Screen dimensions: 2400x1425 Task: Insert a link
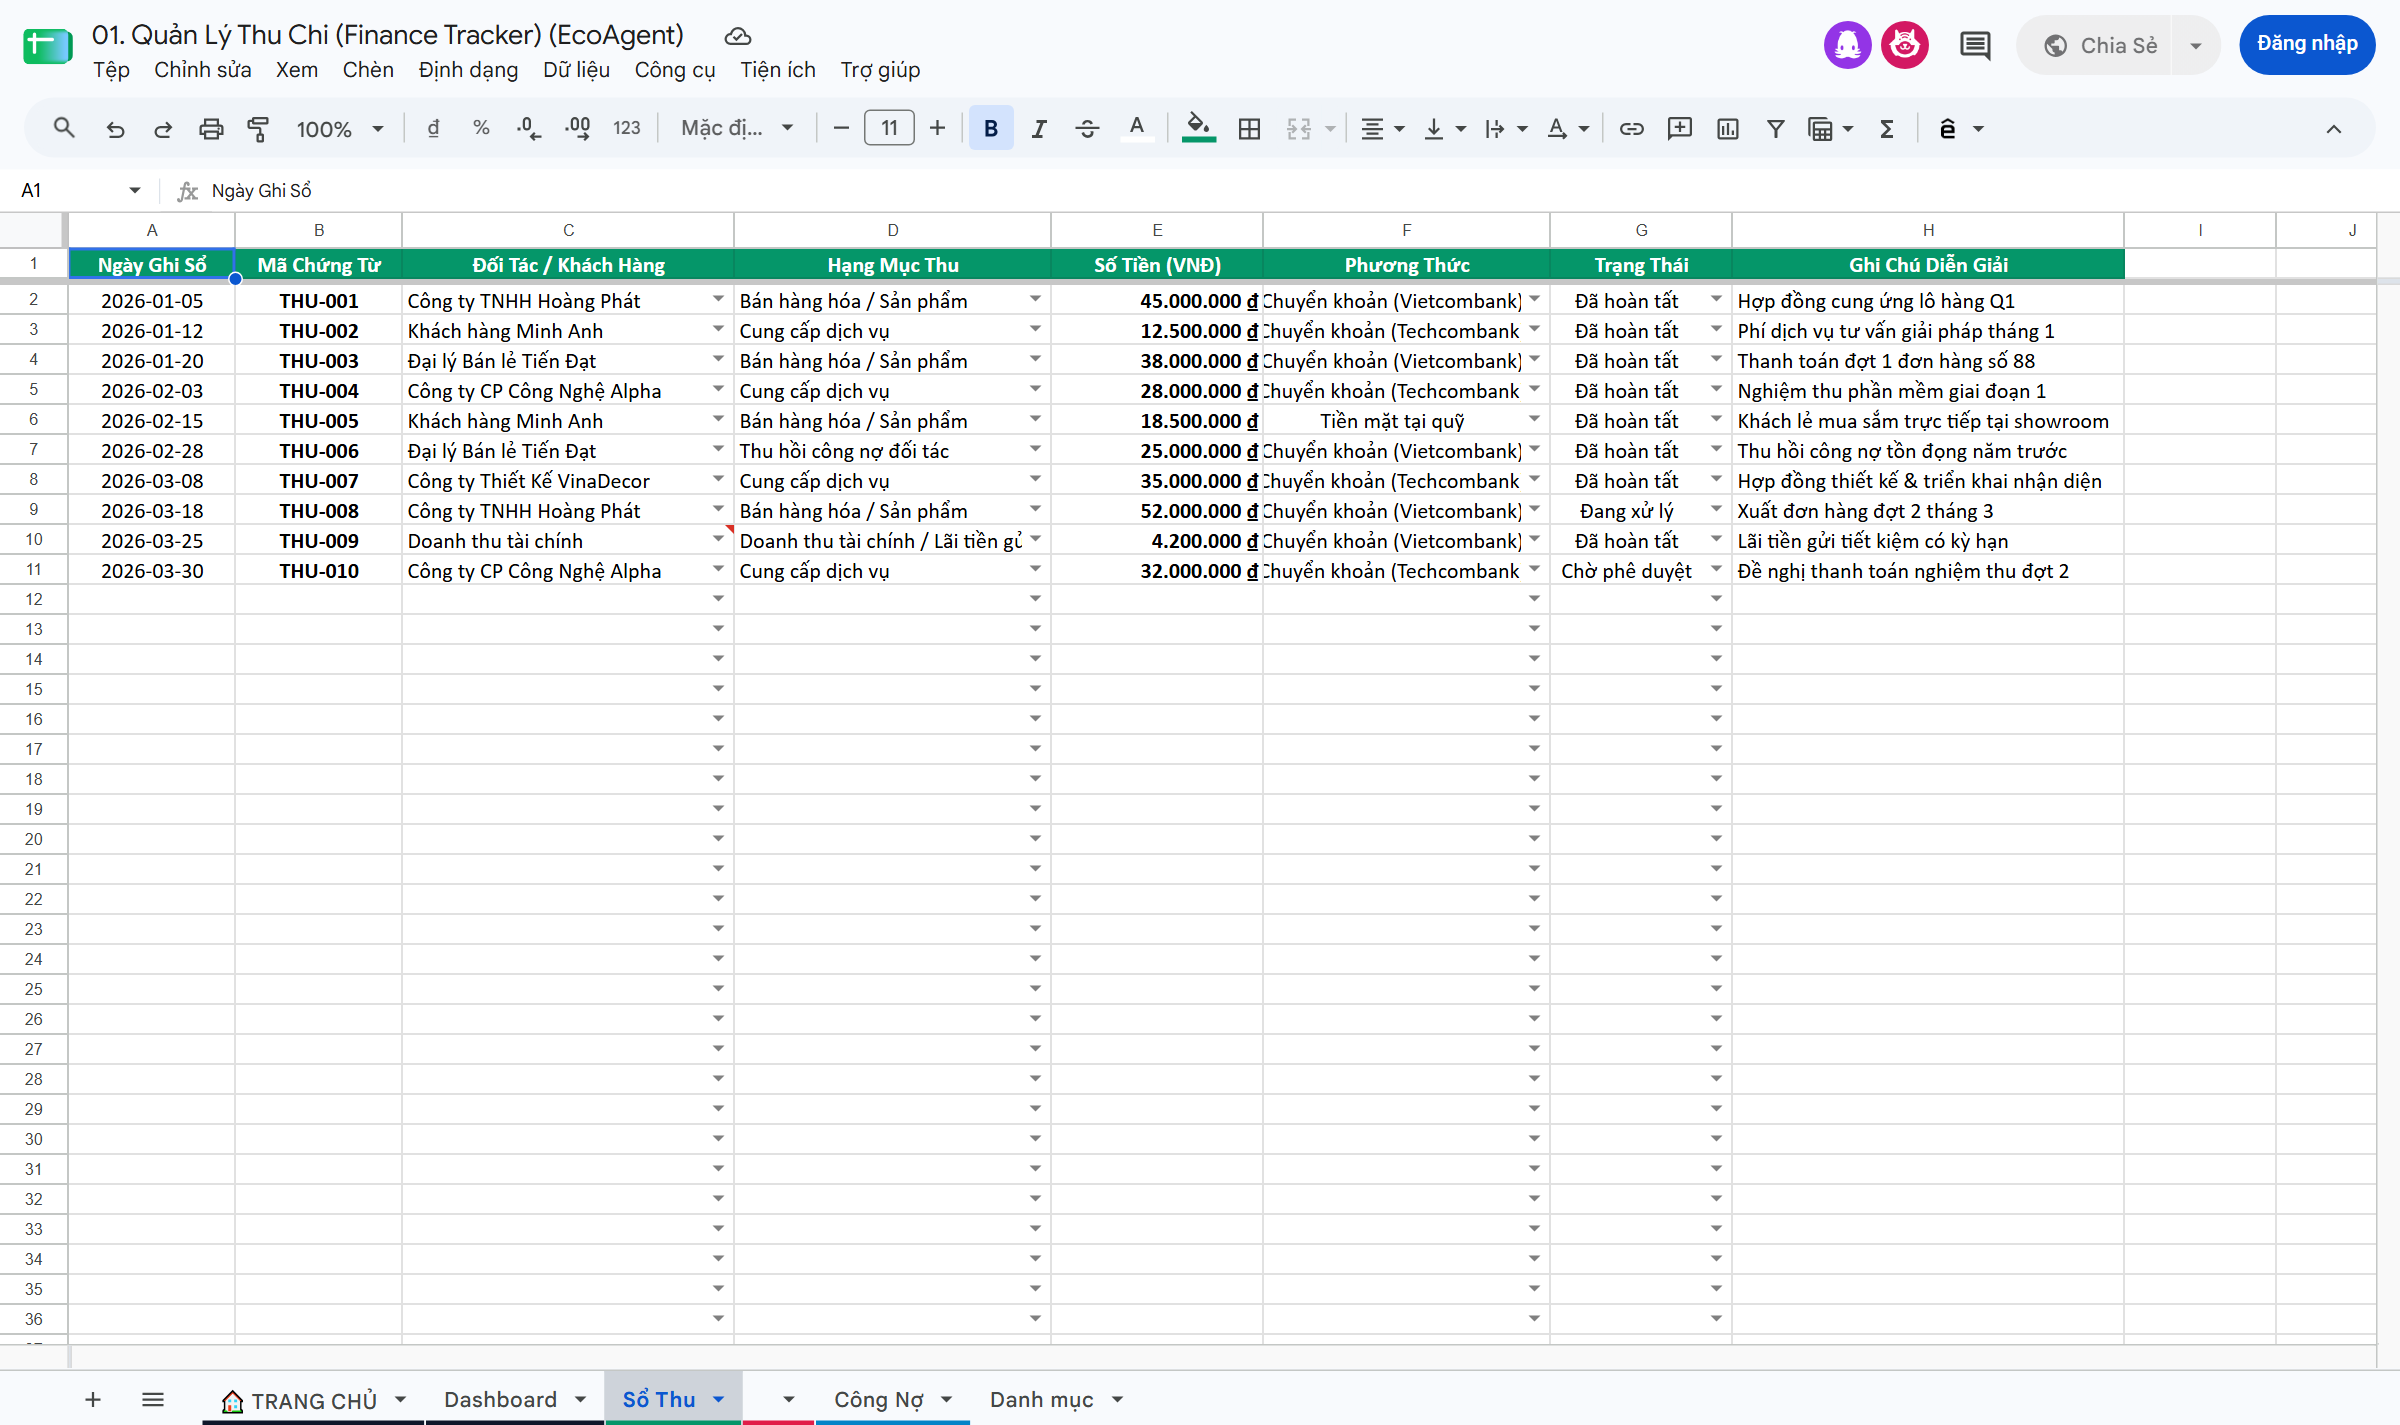(1632, 129)
